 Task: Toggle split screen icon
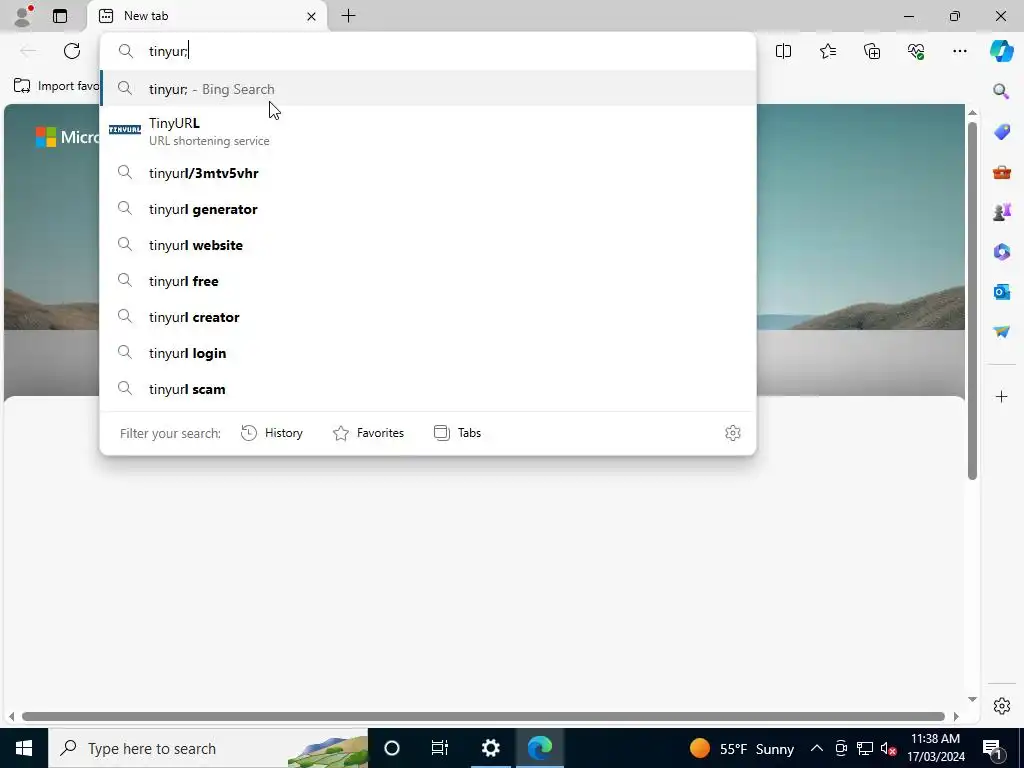[x=783, y=51]
